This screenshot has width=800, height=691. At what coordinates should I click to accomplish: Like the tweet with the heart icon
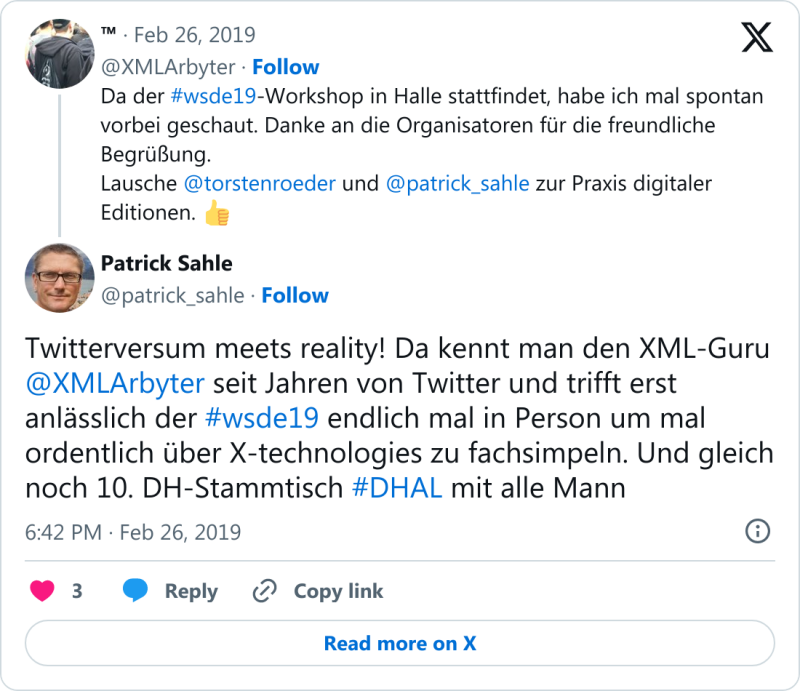click(x=42, y=591)
